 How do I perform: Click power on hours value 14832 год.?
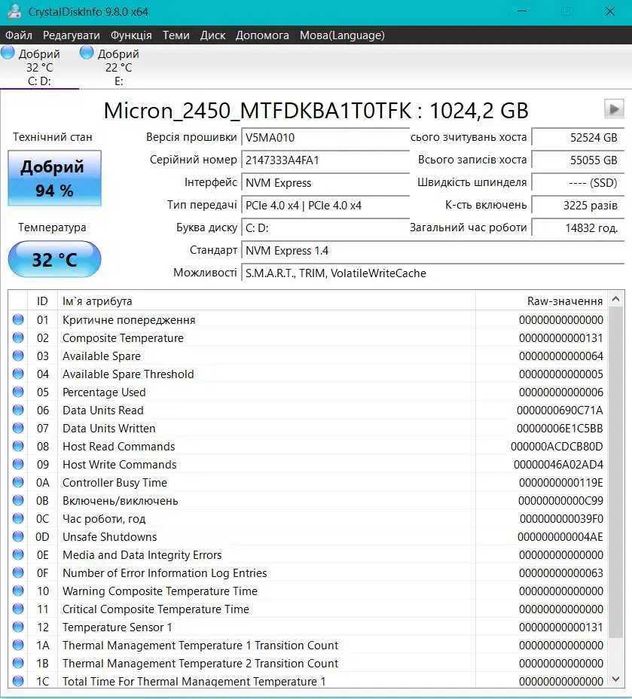click(578, 228)
